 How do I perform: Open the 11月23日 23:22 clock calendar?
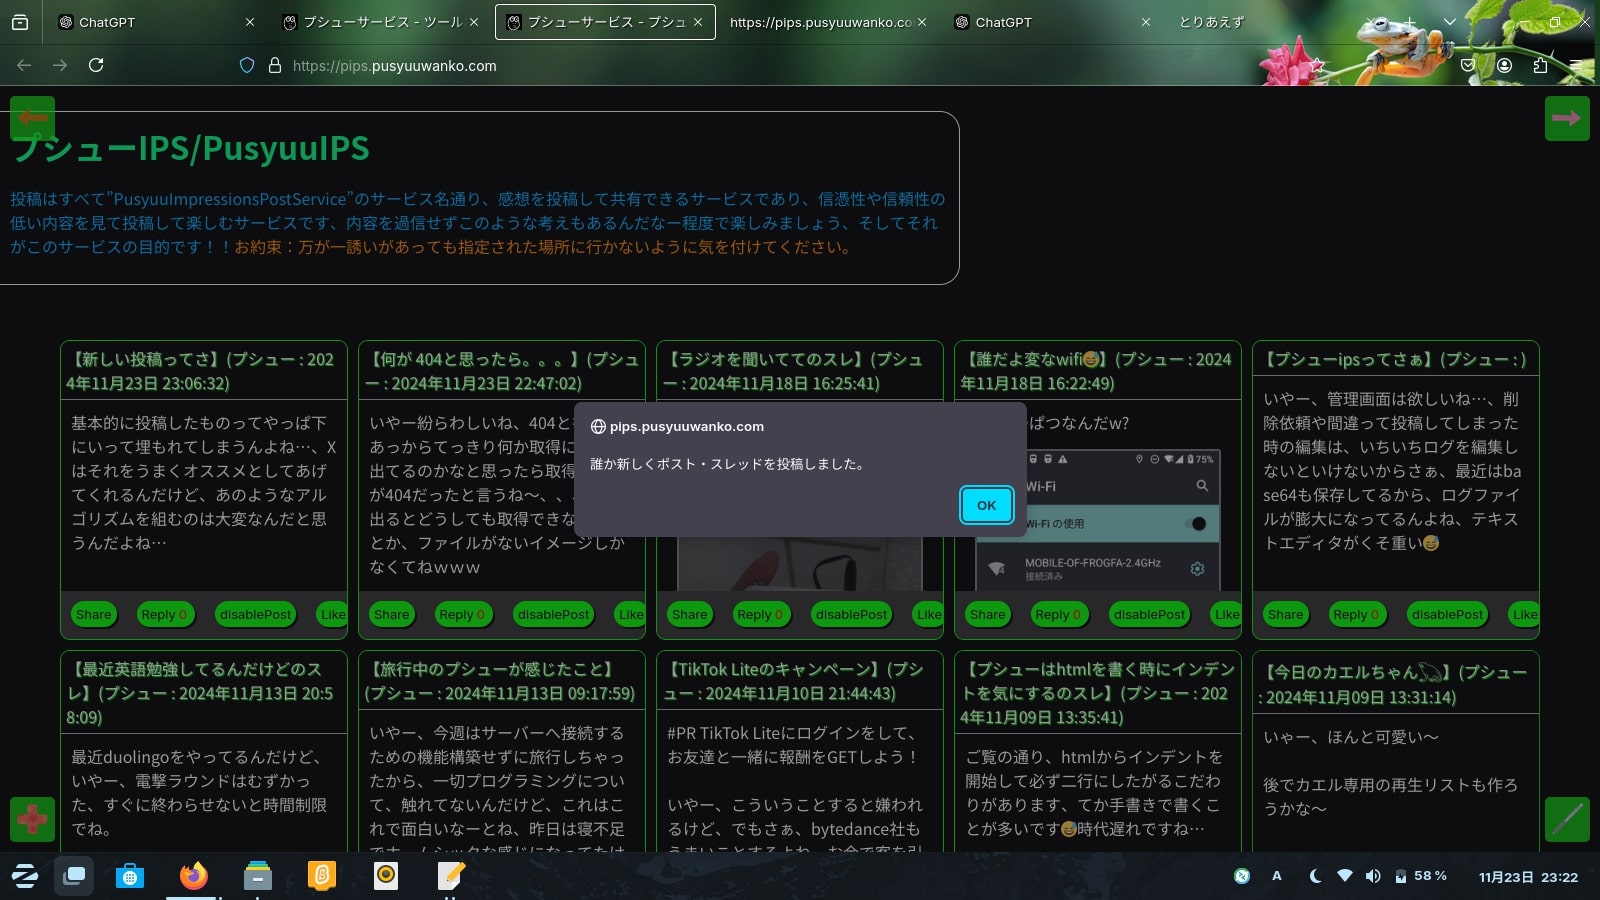pyautogui.click(x=1528, y=877)
